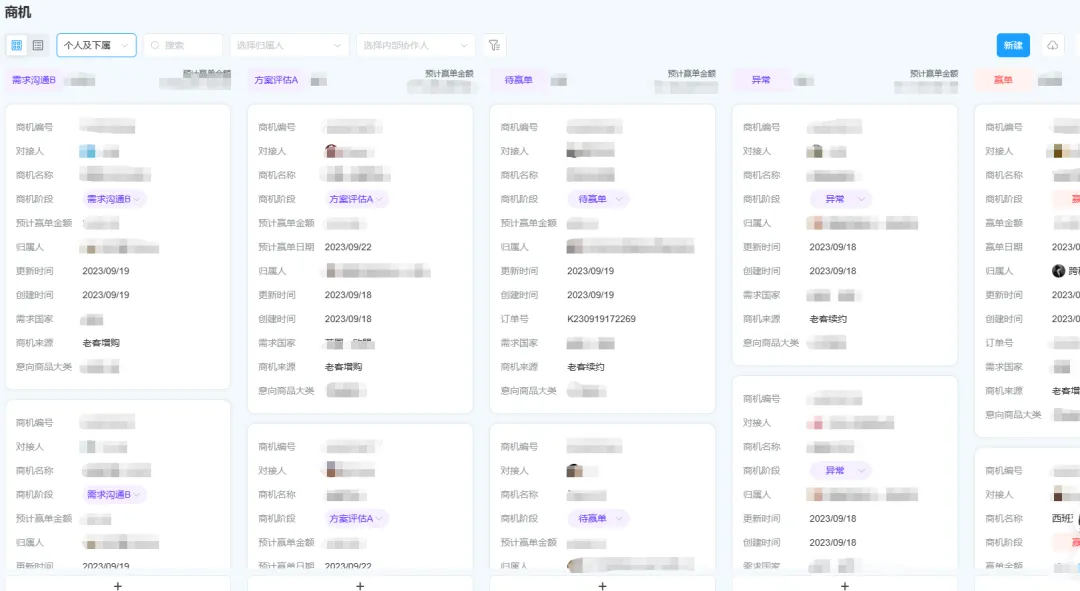
Task: Open the advanced filter icon
Action: pyautogui.click(x=494, y=45)
